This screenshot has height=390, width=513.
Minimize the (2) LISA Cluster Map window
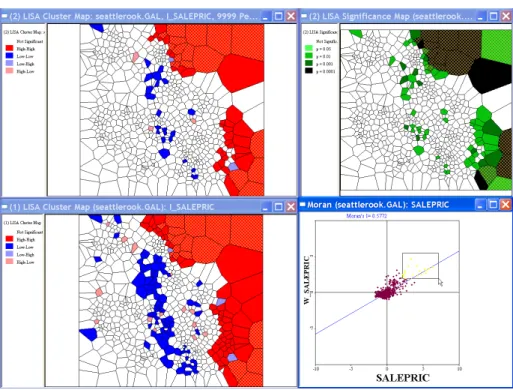pyautogui.click(x=265, y=16)
